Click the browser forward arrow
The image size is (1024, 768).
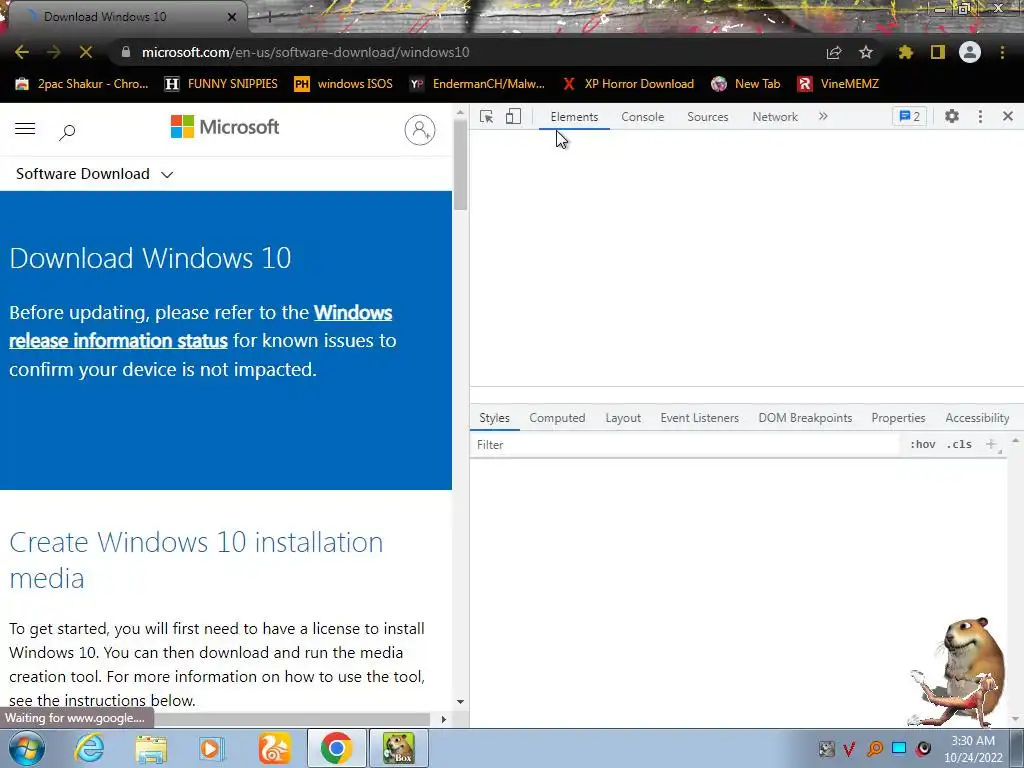pos(54,52)
